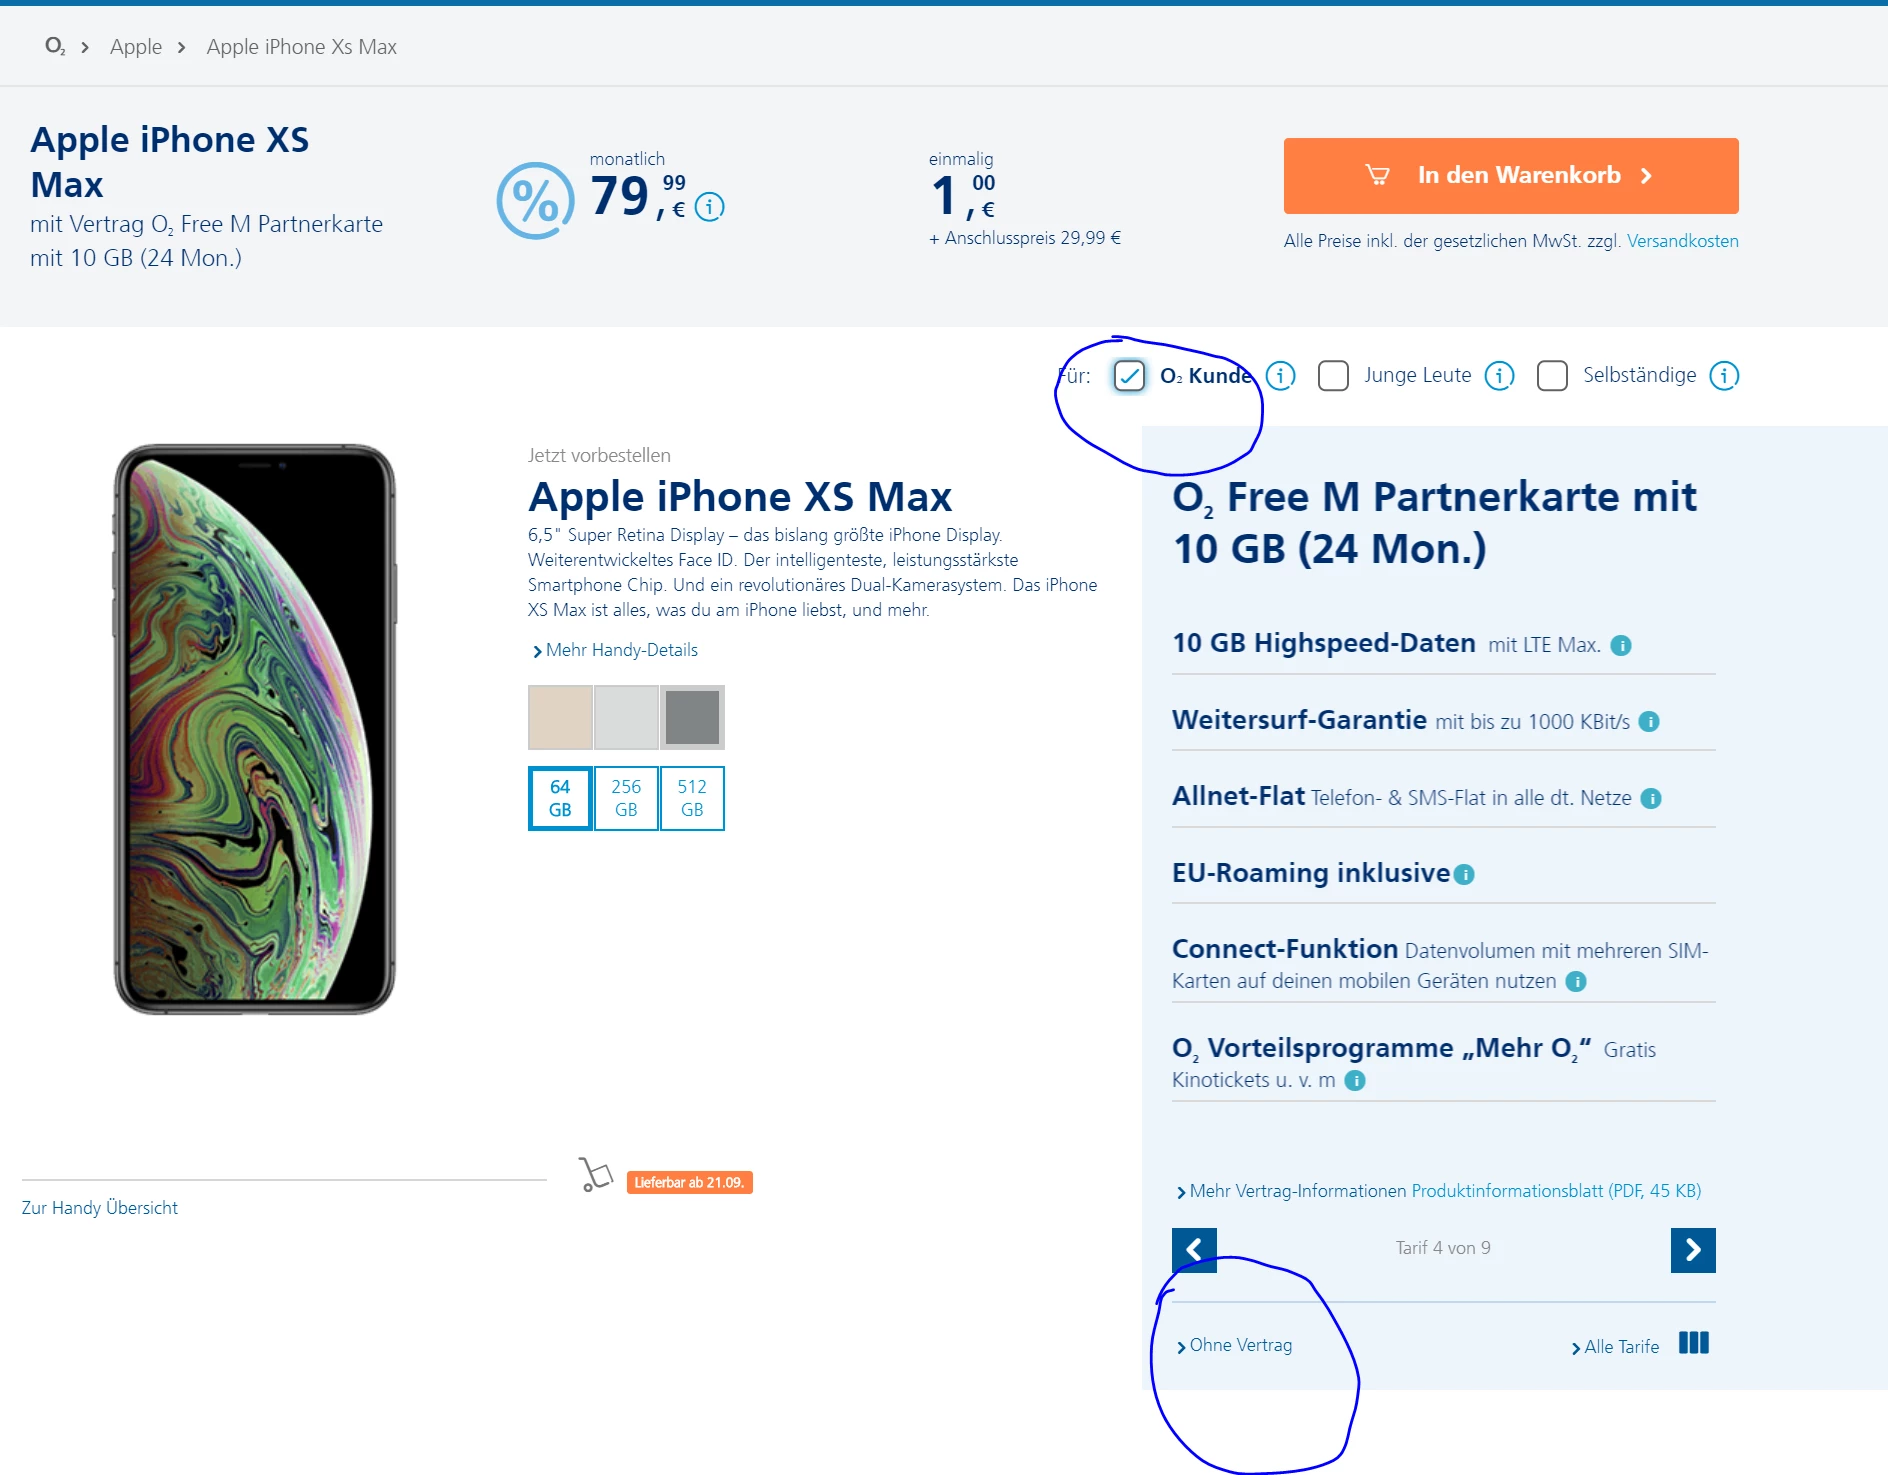Select the Ohne Vertrag option
Screen dimensions: 1888x1475
[x=1235, y=1346]
